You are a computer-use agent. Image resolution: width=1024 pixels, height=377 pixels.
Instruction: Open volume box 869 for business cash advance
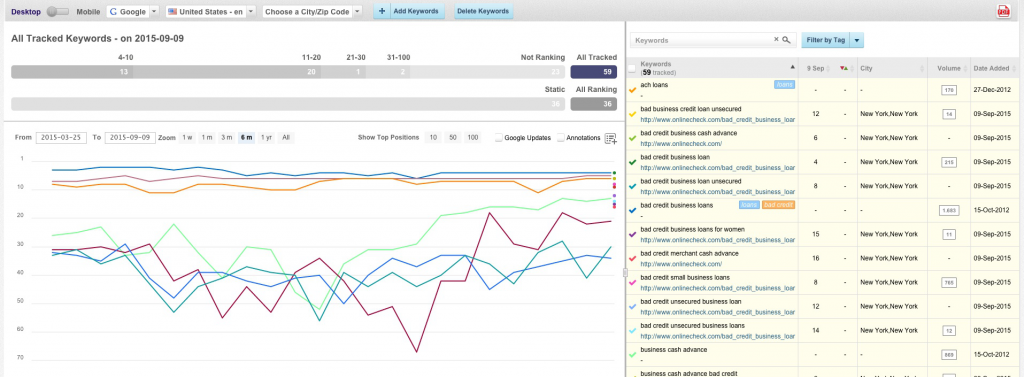948,355
